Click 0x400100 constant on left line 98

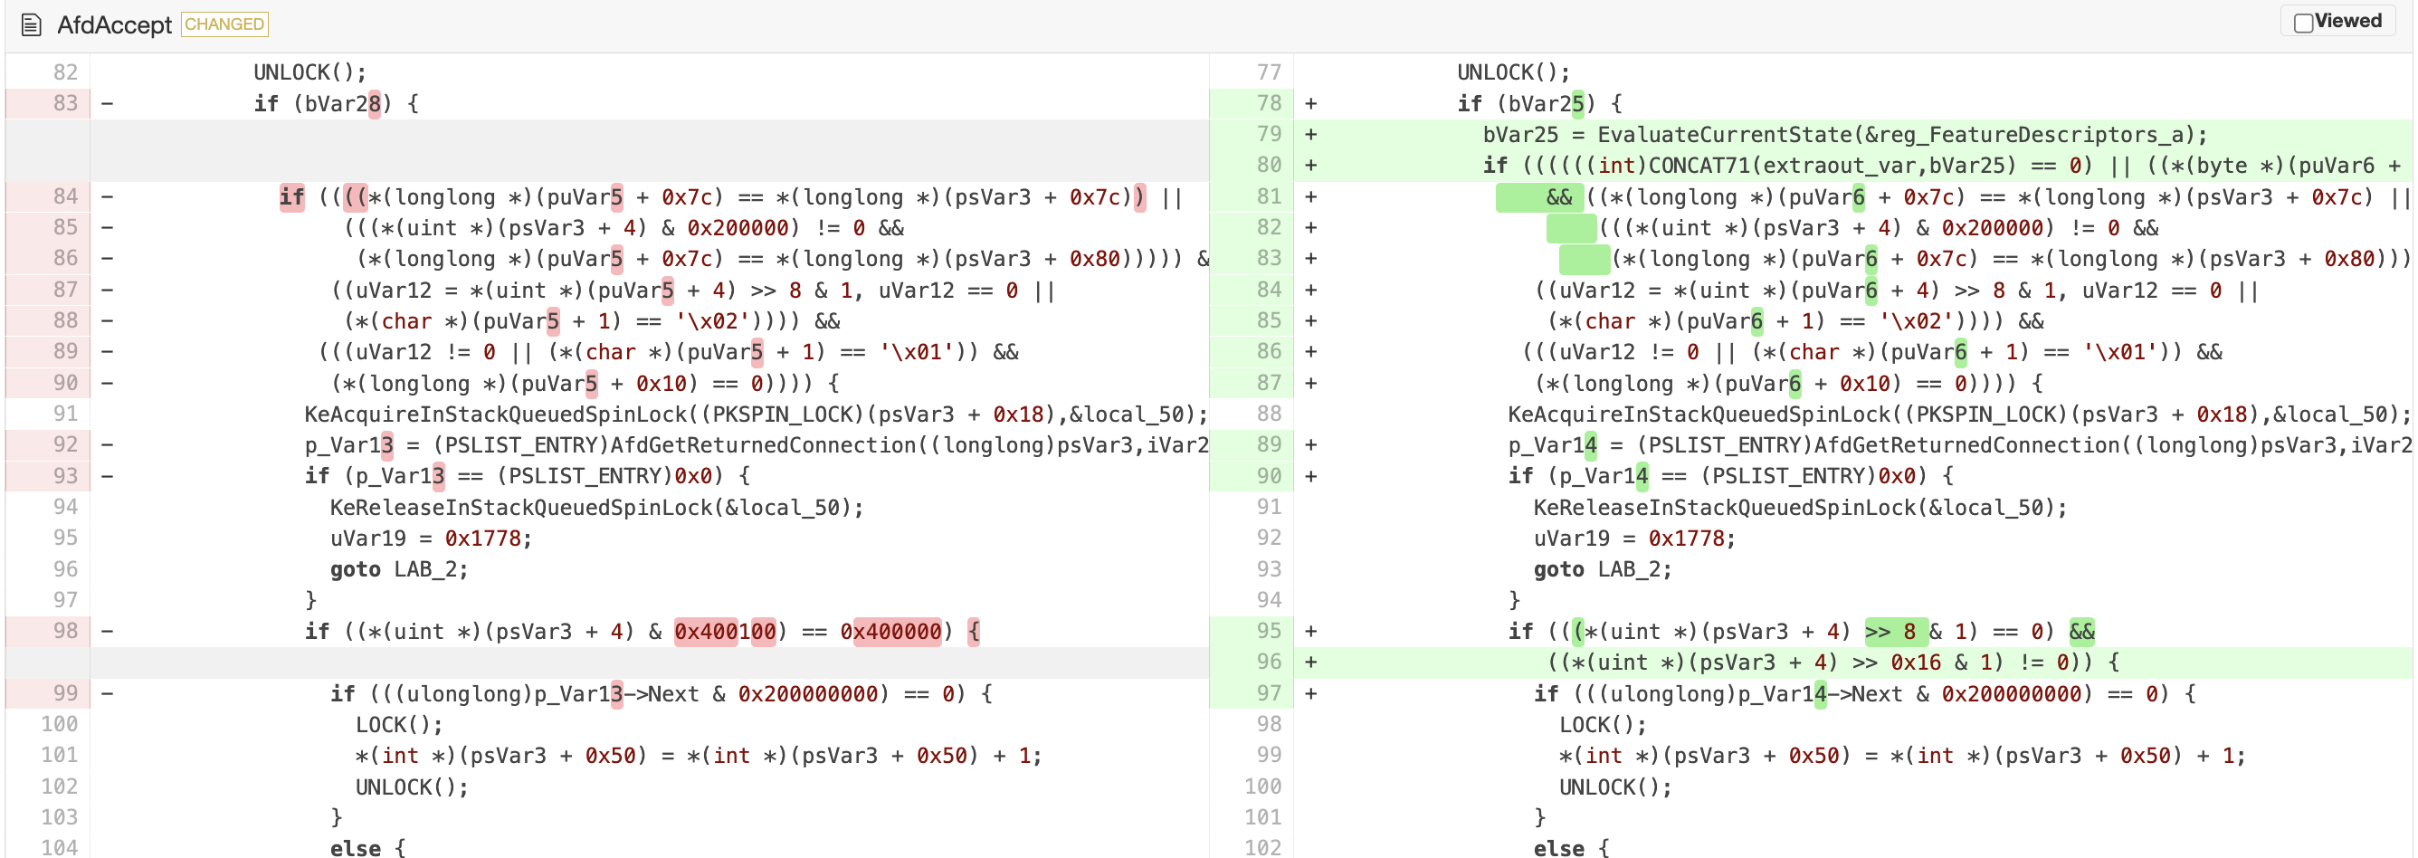click(x=725, y=632)
